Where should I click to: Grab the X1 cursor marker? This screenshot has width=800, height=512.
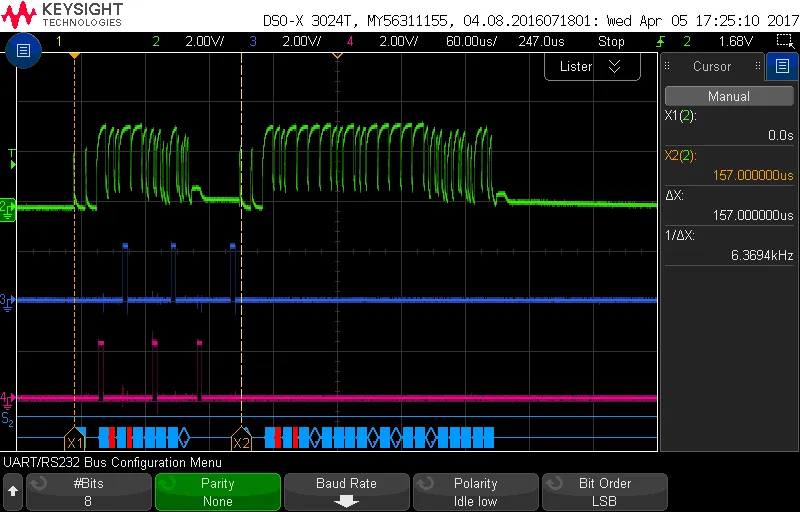click(x=74, y=440)
